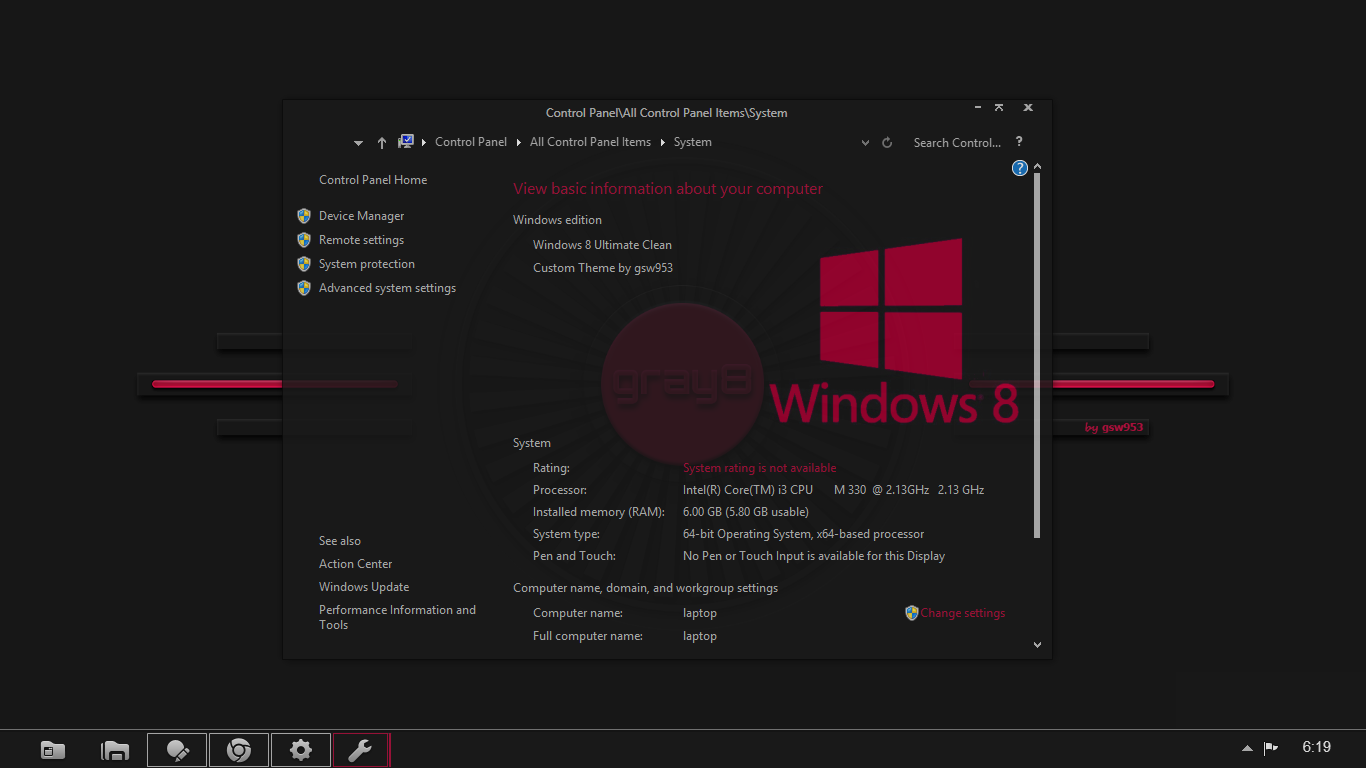
Task: Open paint app icon on taskbar
Action: [x=177, y=750]
